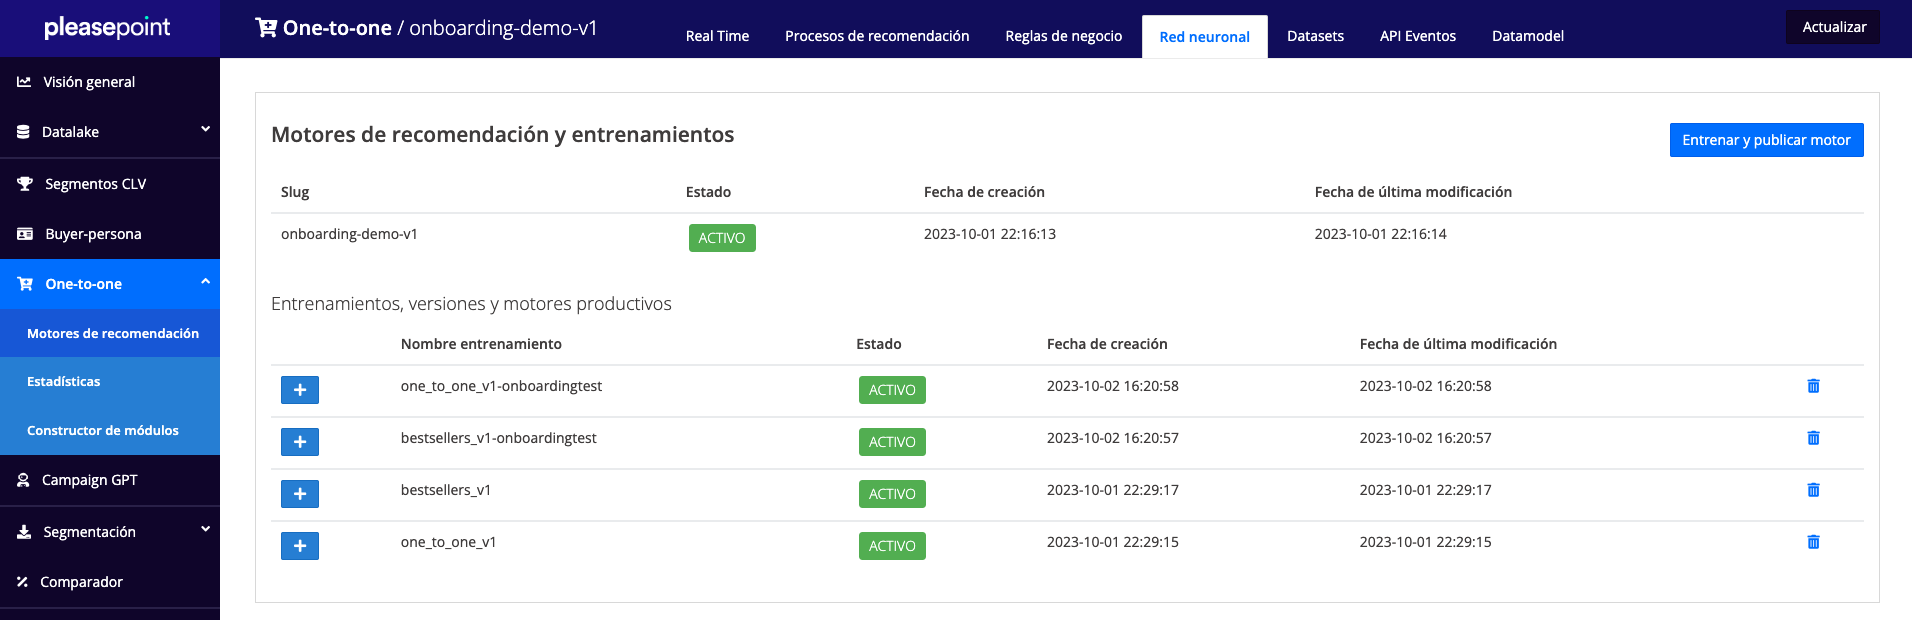Remove bestsellers_v1 training with trash icon
This screenshot has width=1912, height=620.
tap(1813, 490)
